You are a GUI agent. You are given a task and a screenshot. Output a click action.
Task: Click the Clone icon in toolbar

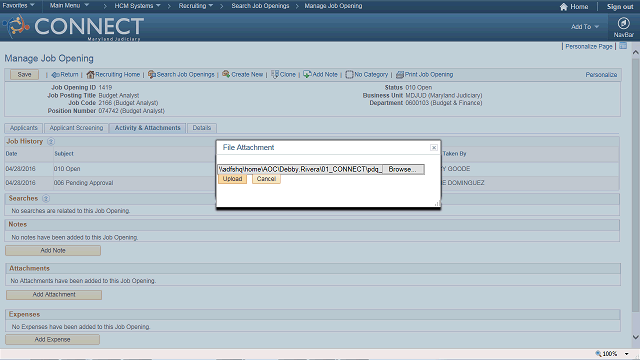click(x=275, y=74)
